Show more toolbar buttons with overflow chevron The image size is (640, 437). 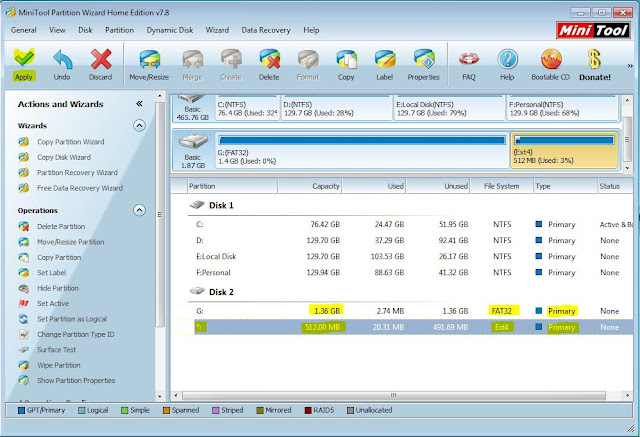click(630, 65)
